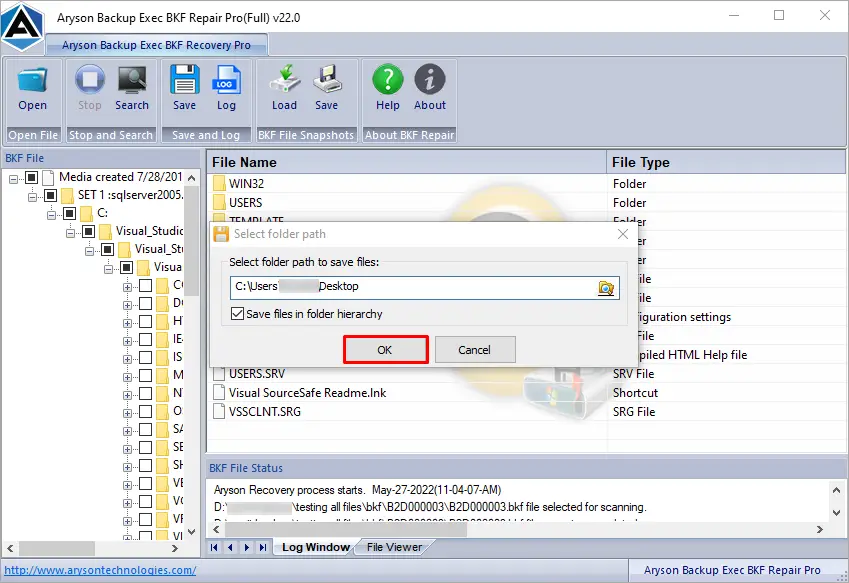Click the Stop toolbar icon
Image resolution: width=849 pixels, height=583 pixels.
(90, 80)
